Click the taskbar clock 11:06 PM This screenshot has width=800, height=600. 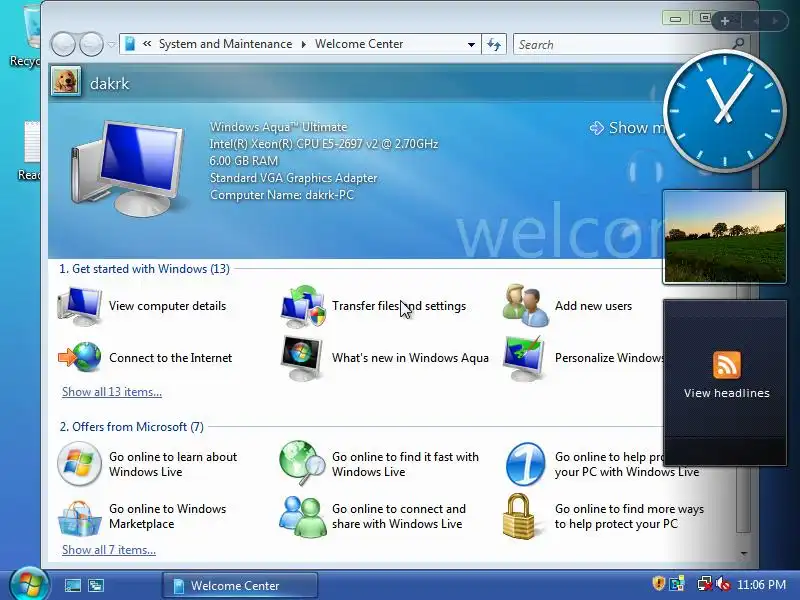pos(762,584)
